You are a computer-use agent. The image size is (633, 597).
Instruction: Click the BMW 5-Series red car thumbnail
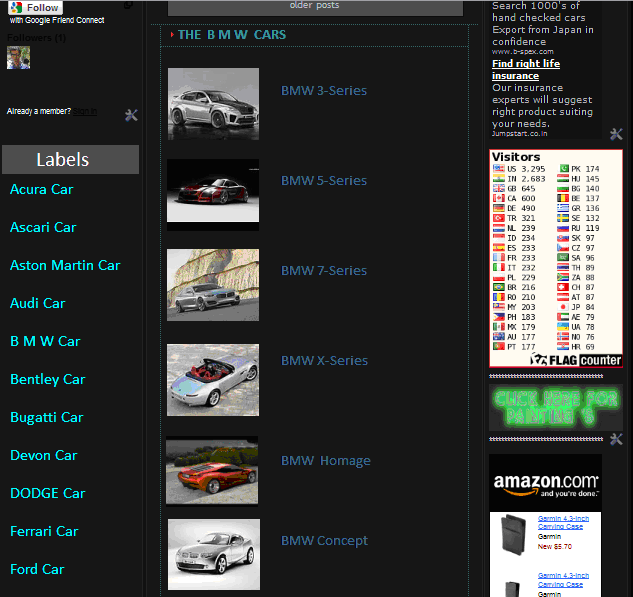pos(213,195)
